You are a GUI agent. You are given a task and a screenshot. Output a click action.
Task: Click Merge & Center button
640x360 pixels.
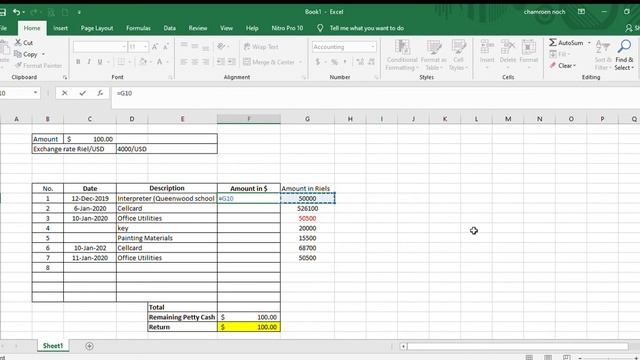click(x=269, y=62)
